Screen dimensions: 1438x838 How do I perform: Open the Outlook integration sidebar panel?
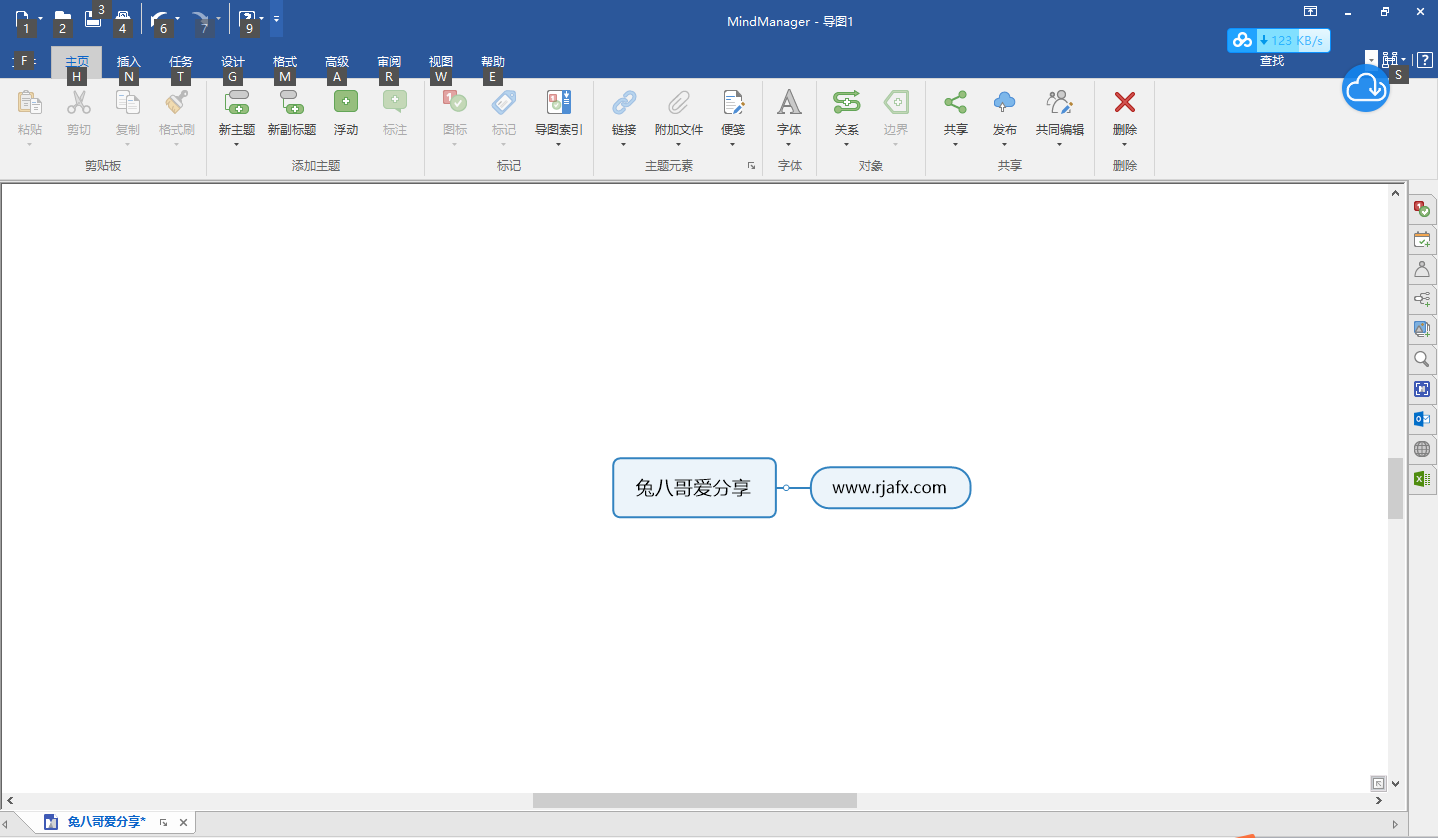1421,419
